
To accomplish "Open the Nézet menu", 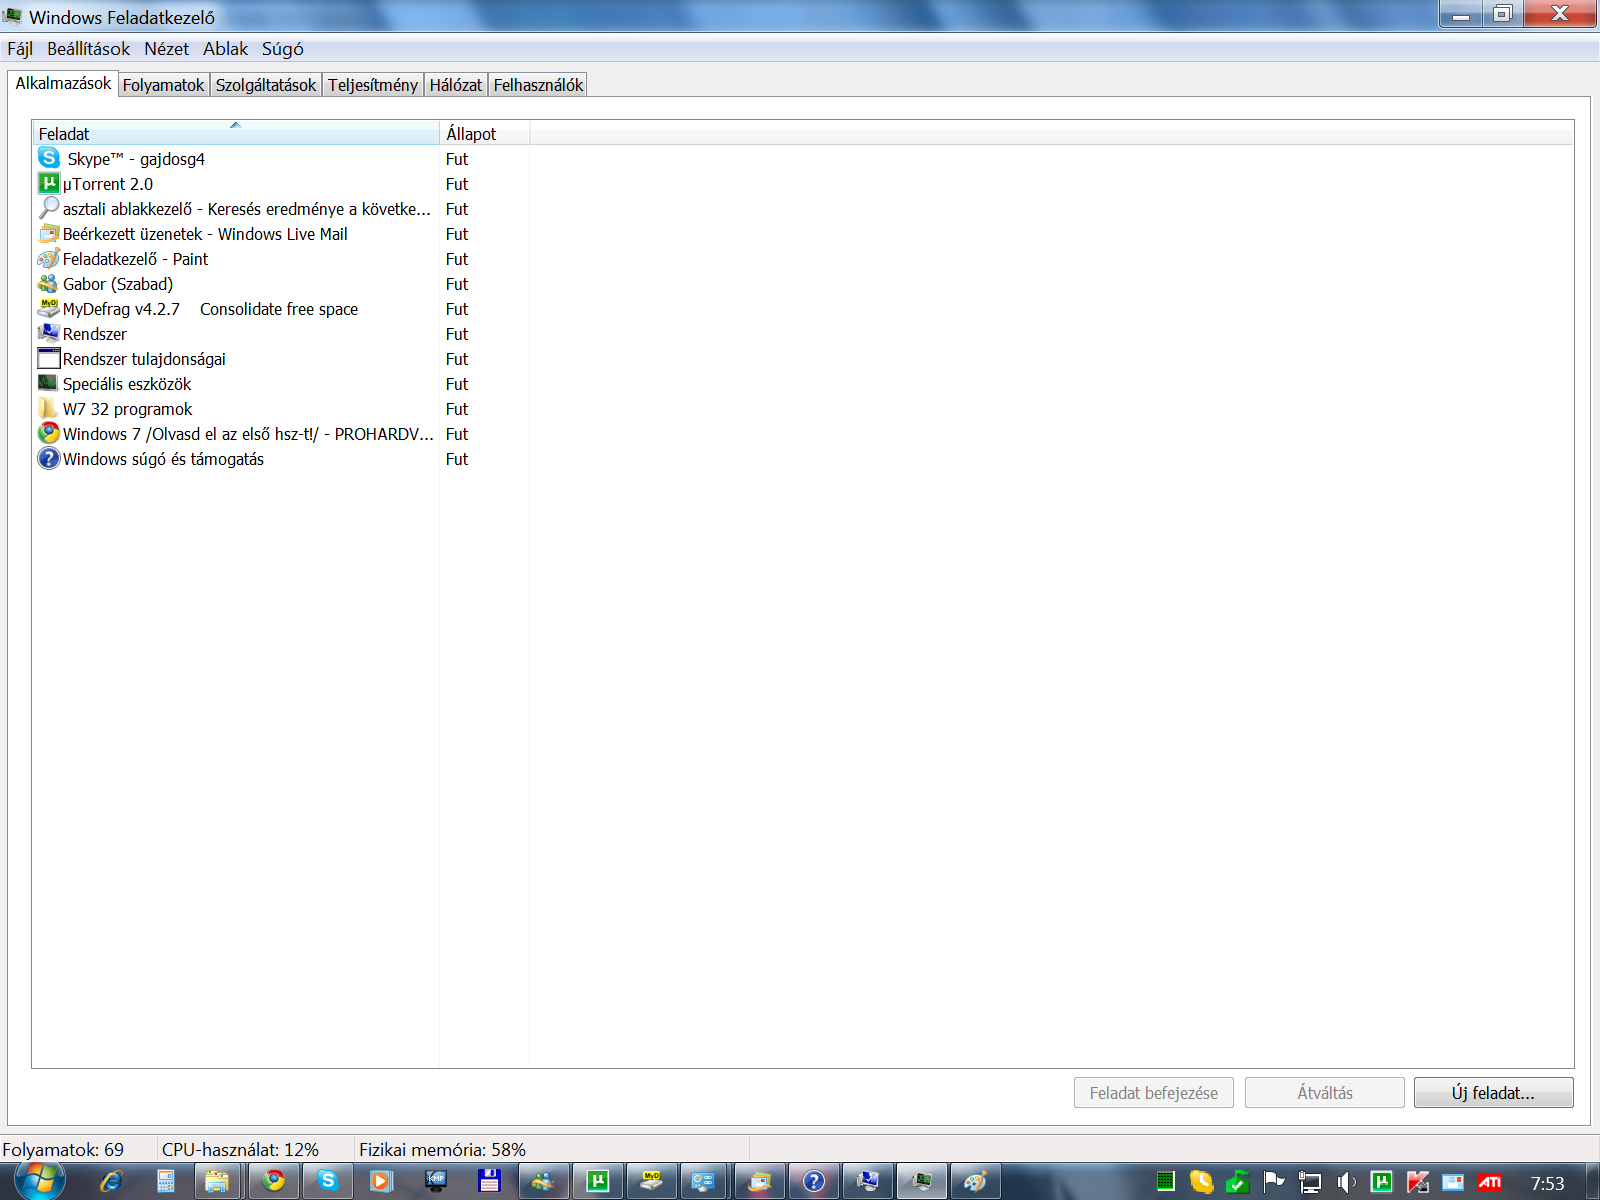I will tap(166, 49).
